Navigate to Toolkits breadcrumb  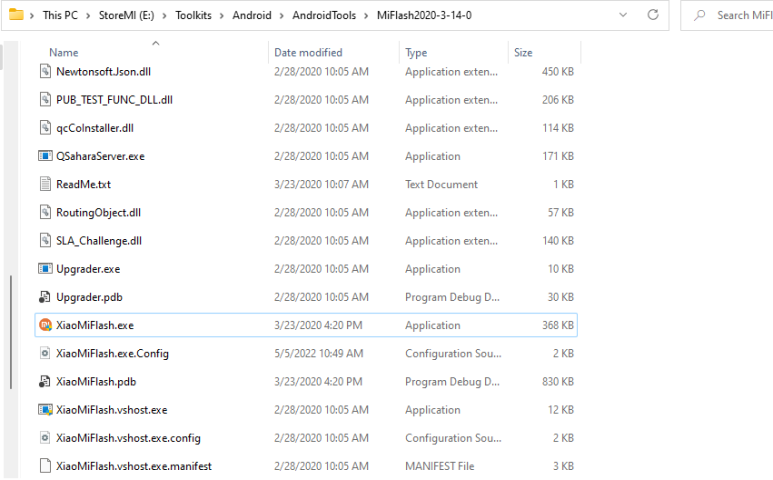pyautogui.click(x=193, y=15)
